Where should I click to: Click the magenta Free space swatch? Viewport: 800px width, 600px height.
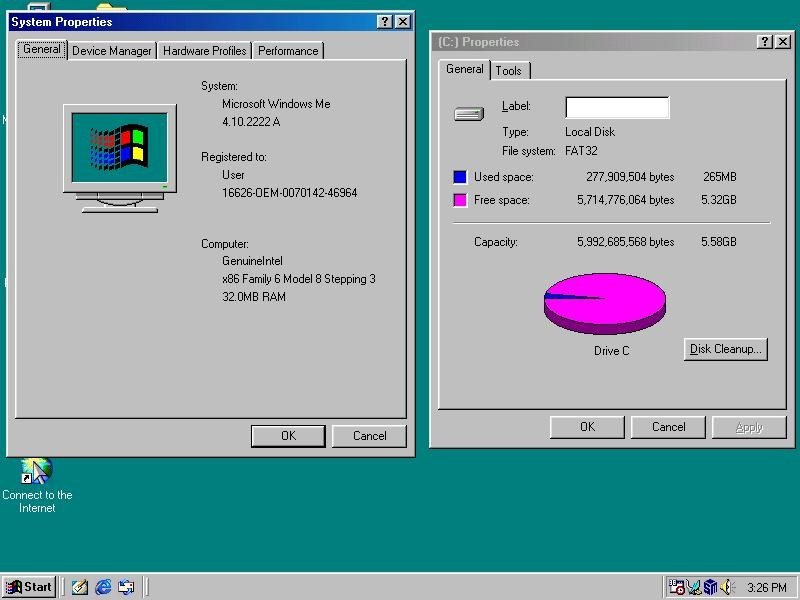460,200
